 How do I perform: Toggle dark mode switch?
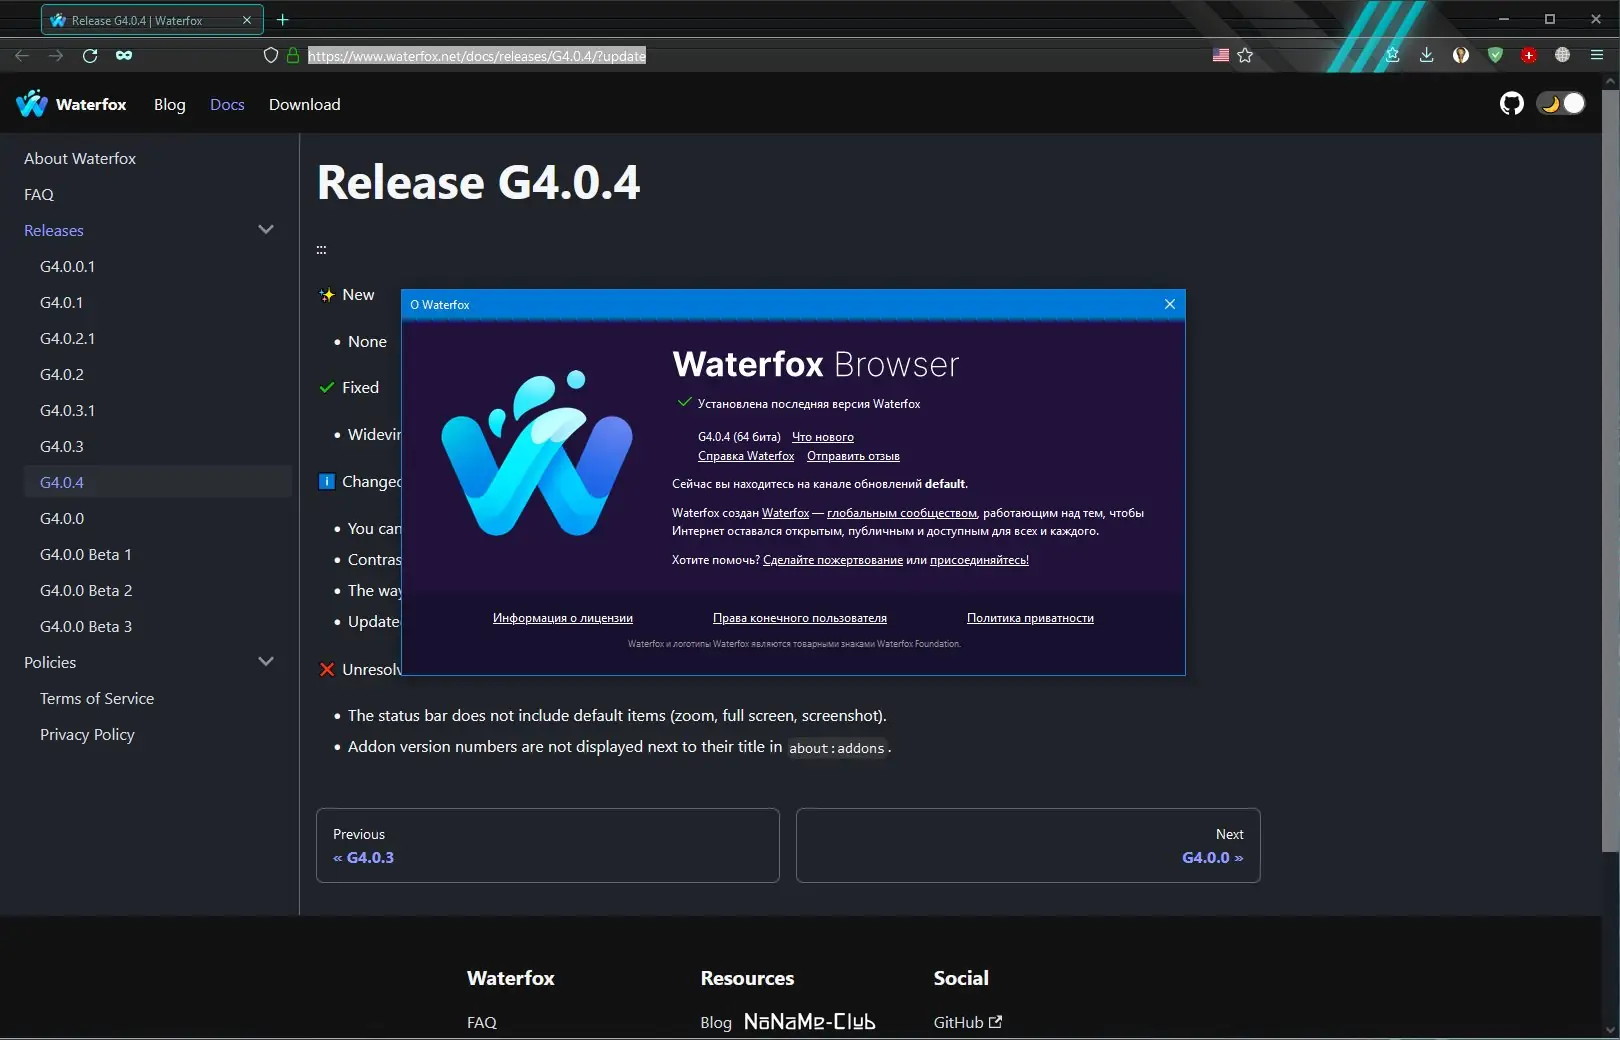1562,103
